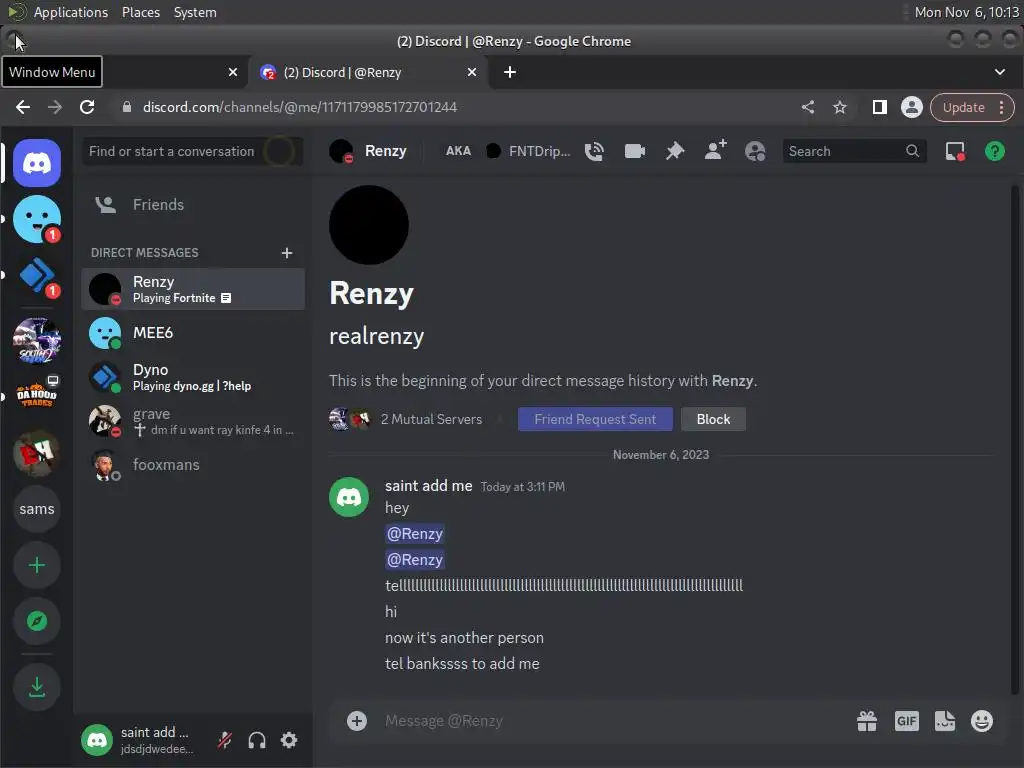Open Discord inbox icon
1024x768 pixels.
pos(955,152)
